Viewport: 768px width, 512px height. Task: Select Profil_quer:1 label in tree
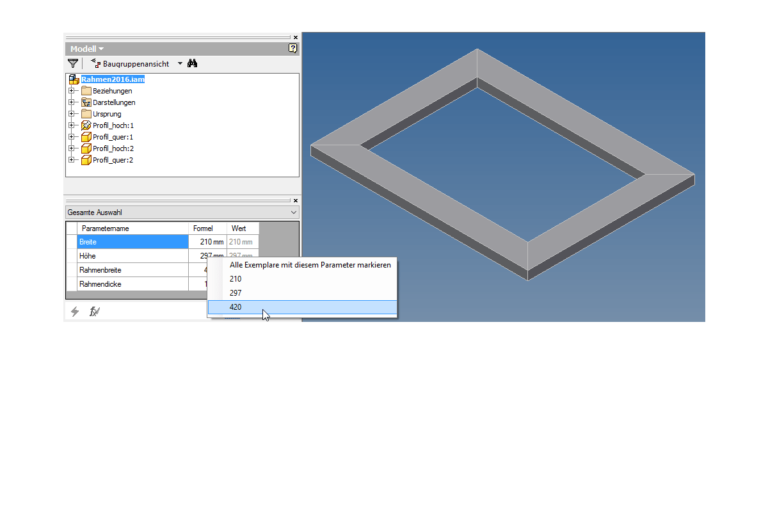[x=113, y=137]
